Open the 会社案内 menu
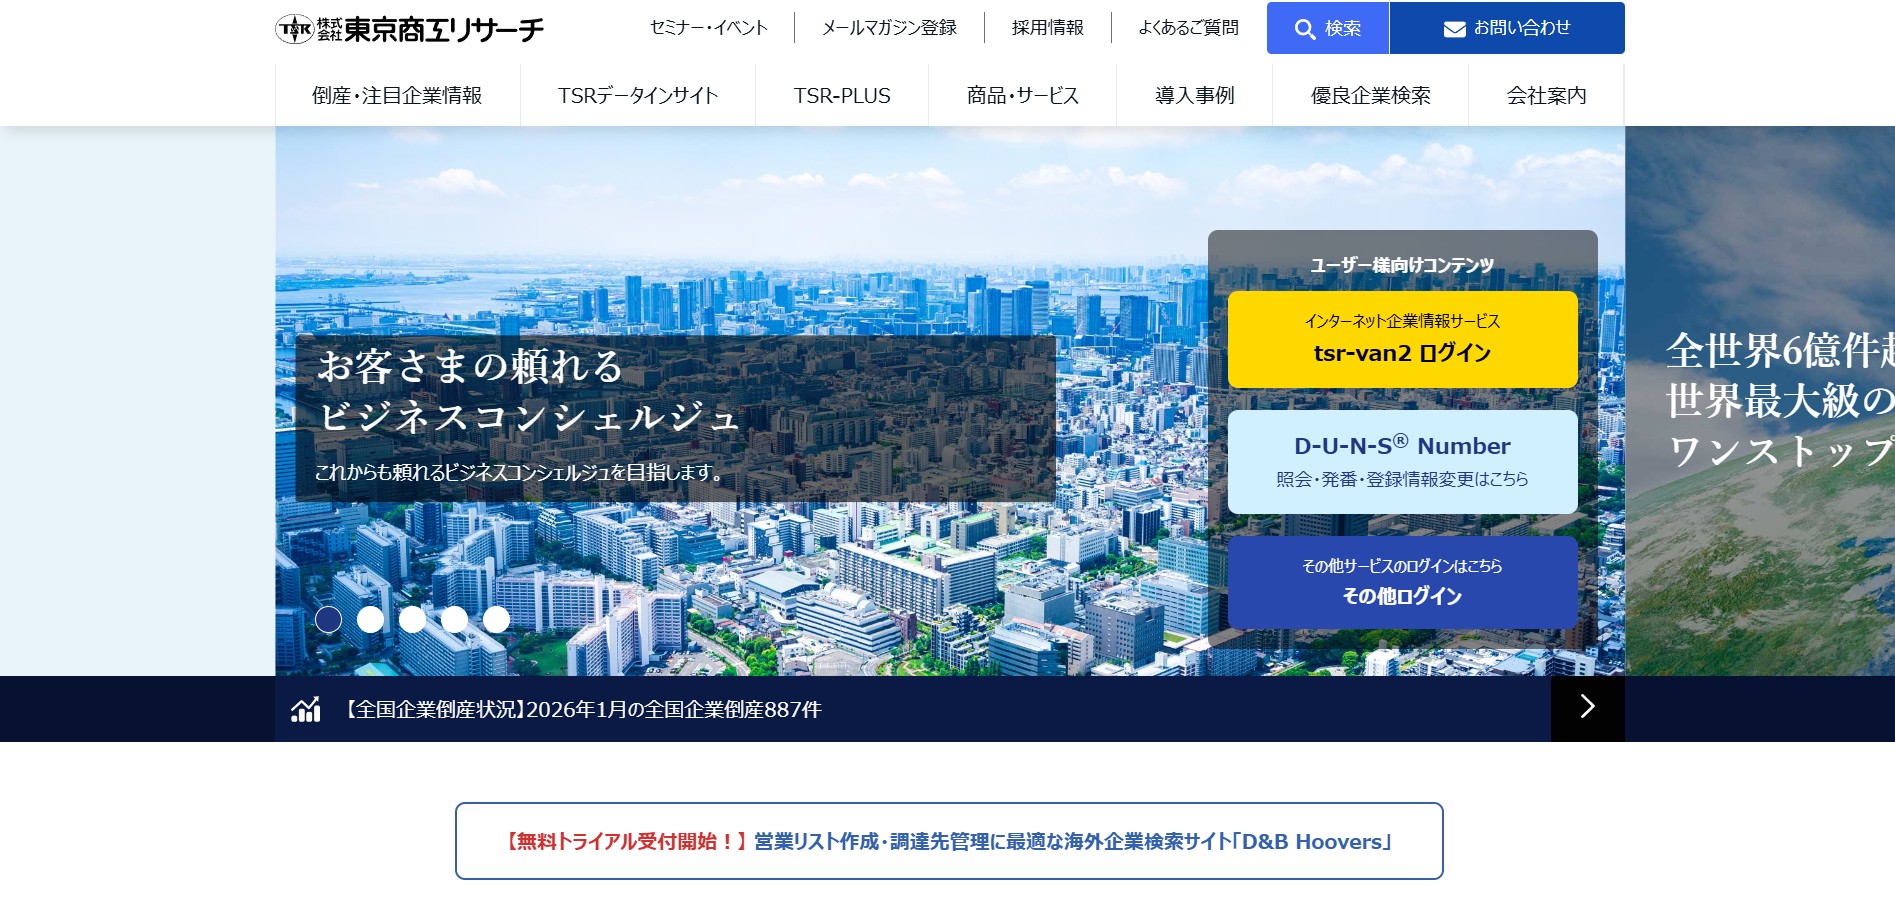 pos(1547,95)
